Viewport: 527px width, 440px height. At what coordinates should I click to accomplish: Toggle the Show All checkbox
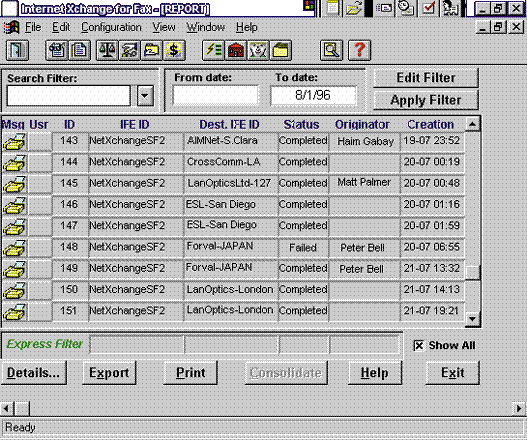[x=419, y=346]
